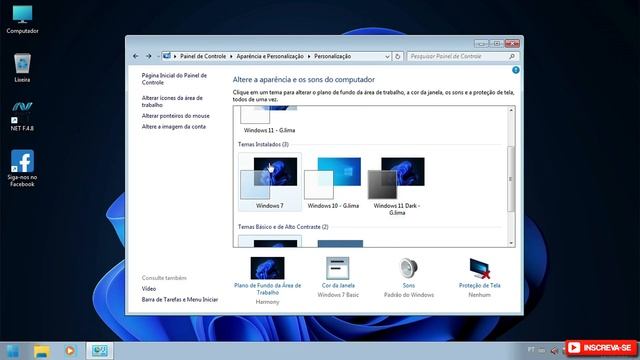Image resolution: width=640 pixels, height=360 pixels.
Task: Click the theme list scroll up arrow
Action: (x=511, y=110)
